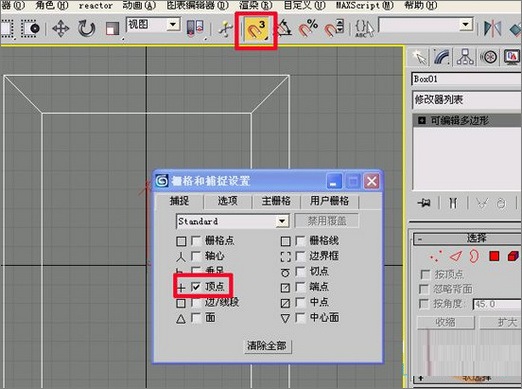Toggle the Spinner Snap magnet button
The width and height of the screenshot is (522, 389).
tap(334, 28)
